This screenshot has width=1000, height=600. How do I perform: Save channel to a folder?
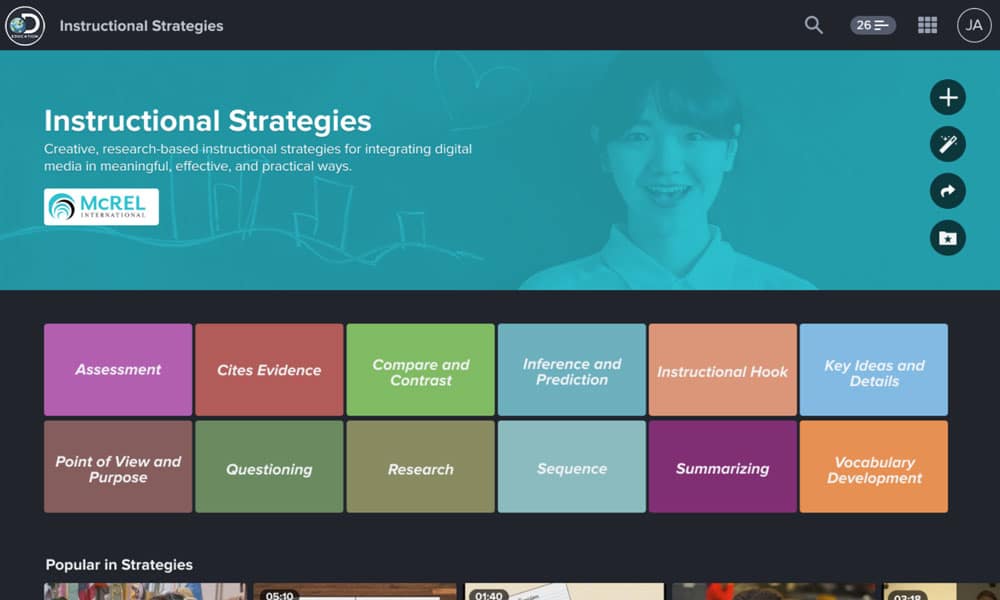pyautogui.click(x=947, y=237)
